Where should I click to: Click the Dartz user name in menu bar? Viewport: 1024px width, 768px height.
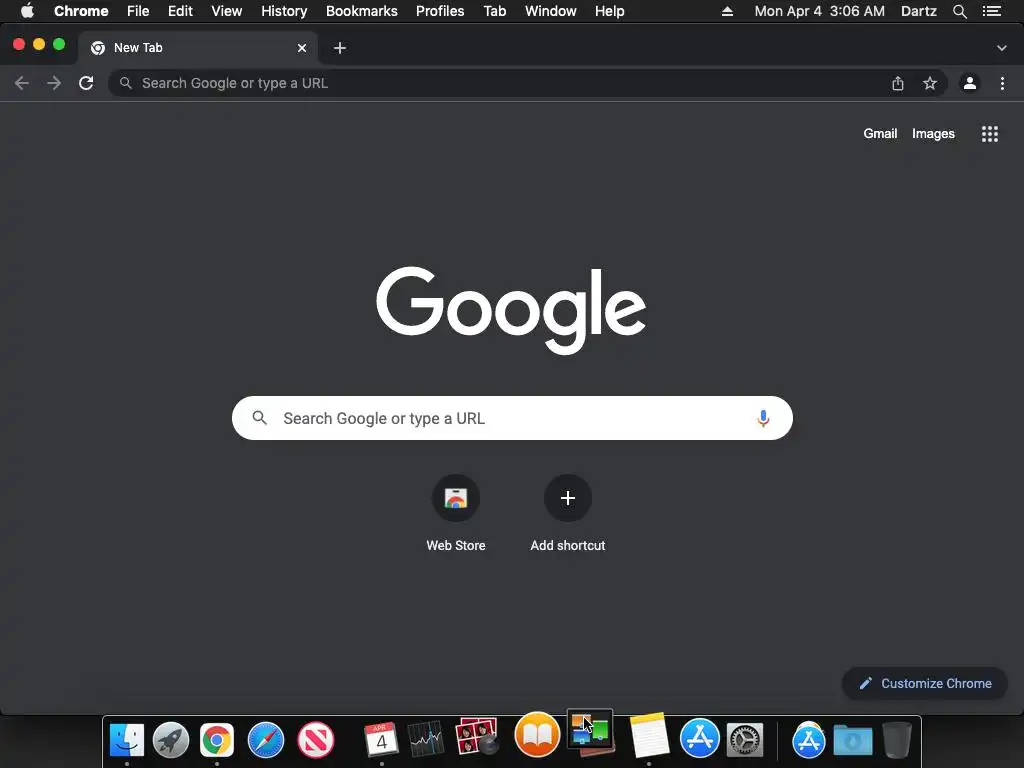pyautogui.click(x=918, y=11)
